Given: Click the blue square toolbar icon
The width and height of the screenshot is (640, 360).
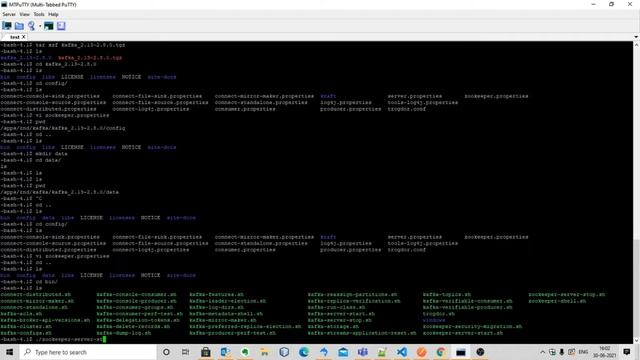Looking at the screenshot, I should pyautogui.click(x=61, y=26).
